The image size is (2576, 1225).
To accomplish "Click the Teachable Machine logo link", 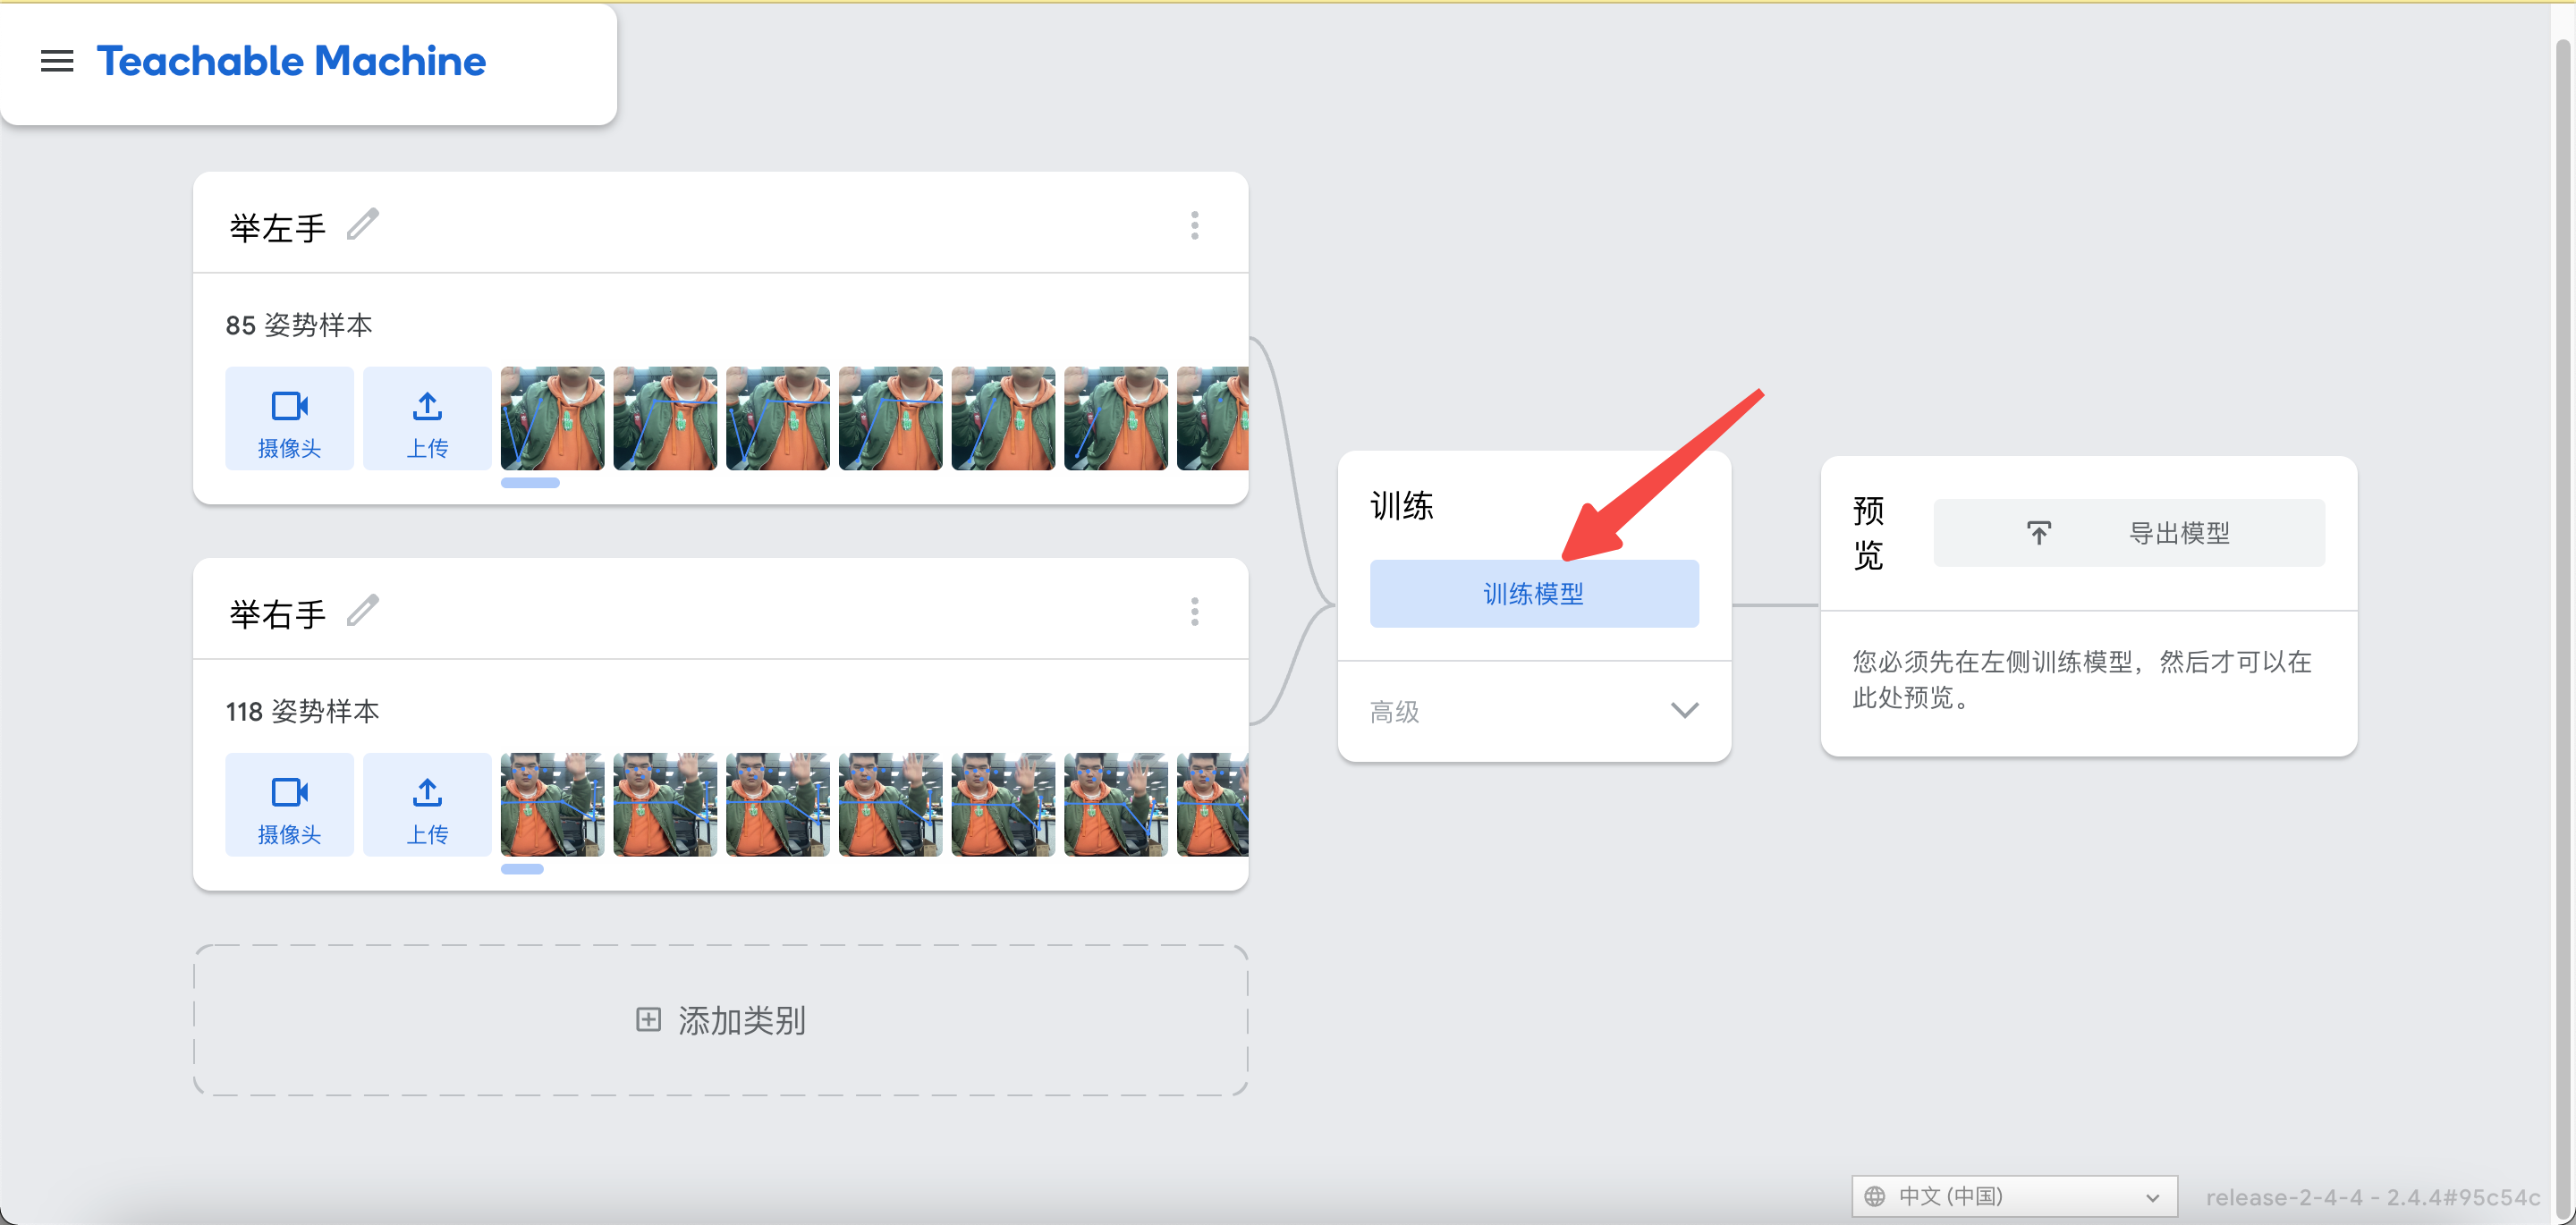I will (x=291, y=62).
